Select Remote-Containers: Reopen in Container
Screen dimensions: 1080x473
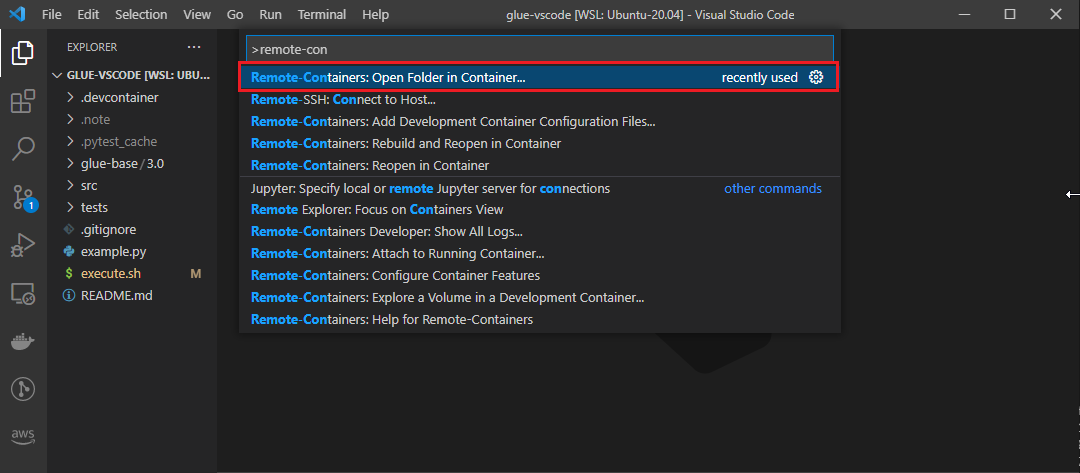(x=370, y=165)
